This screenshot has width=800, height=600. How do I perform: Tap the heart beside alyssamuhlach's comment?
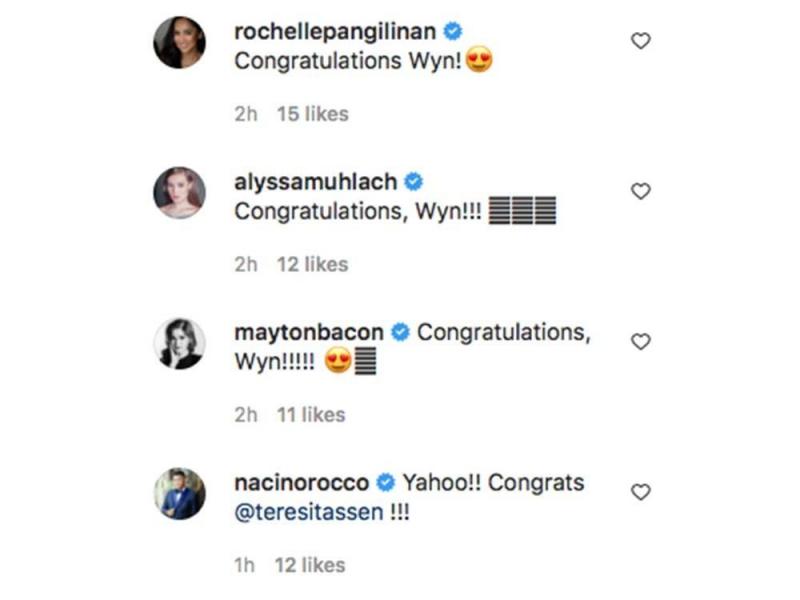pos(641,191)
